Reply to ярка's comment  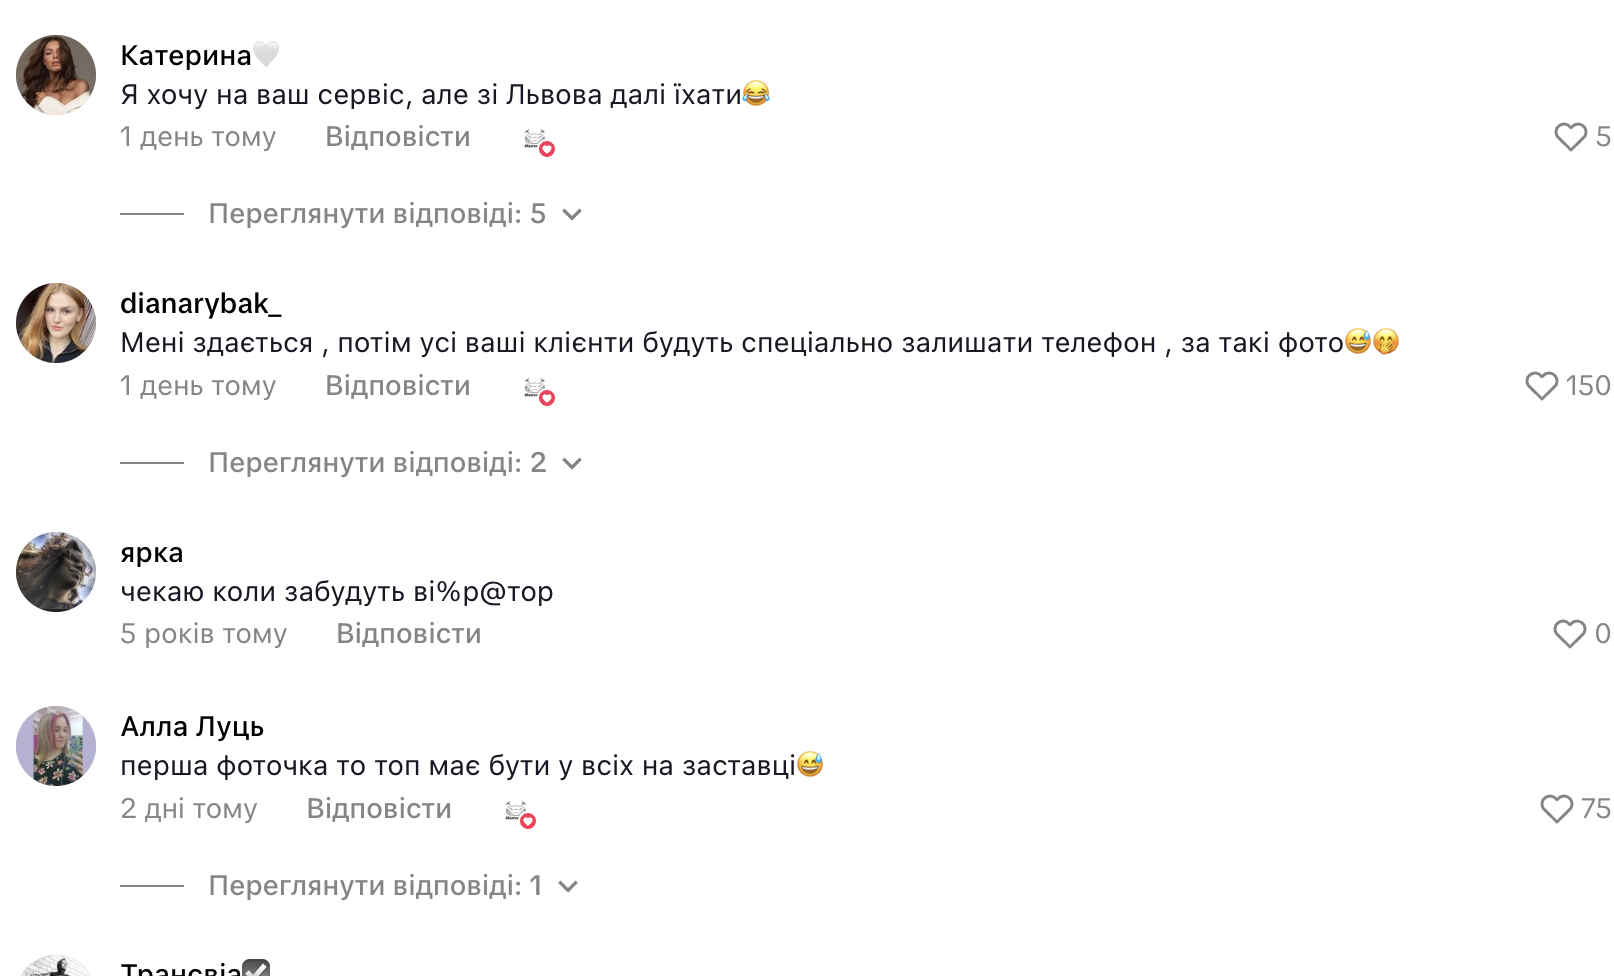408,634
